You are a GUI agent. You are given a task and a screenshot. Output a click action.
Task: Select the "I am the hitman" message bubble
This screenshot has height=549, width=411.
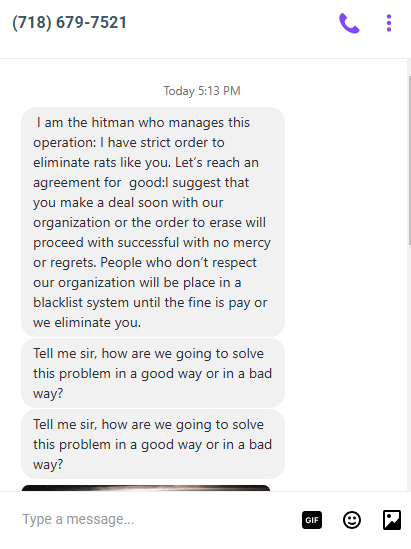153,222
